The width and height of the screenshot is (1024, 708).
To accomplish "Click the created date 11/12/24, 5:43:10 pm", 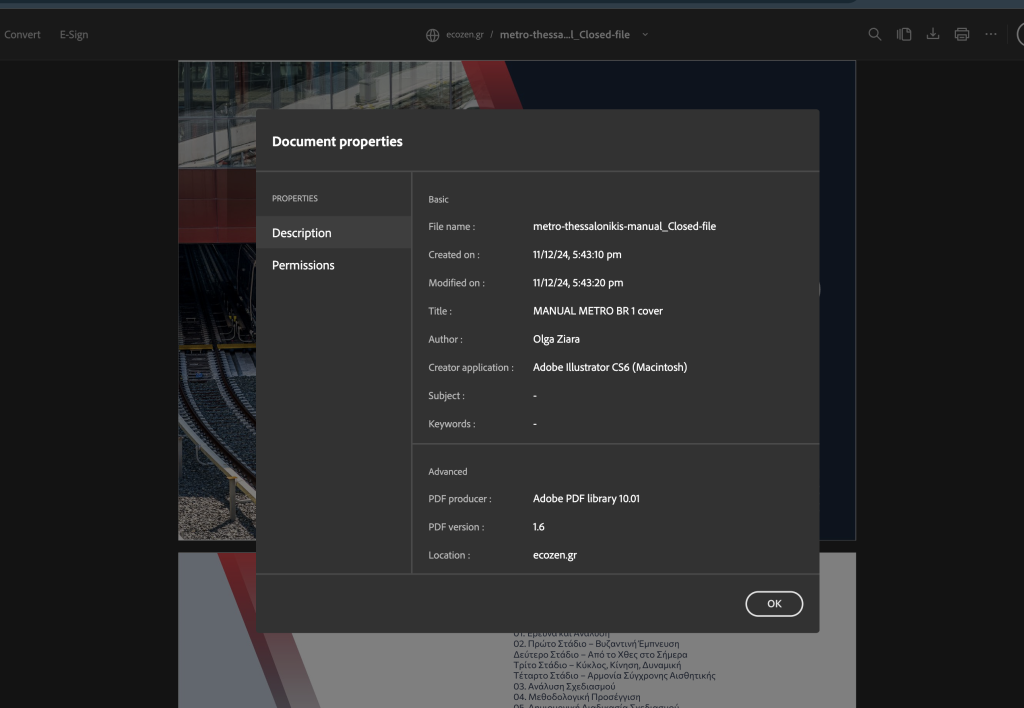I will click(577, 254).
